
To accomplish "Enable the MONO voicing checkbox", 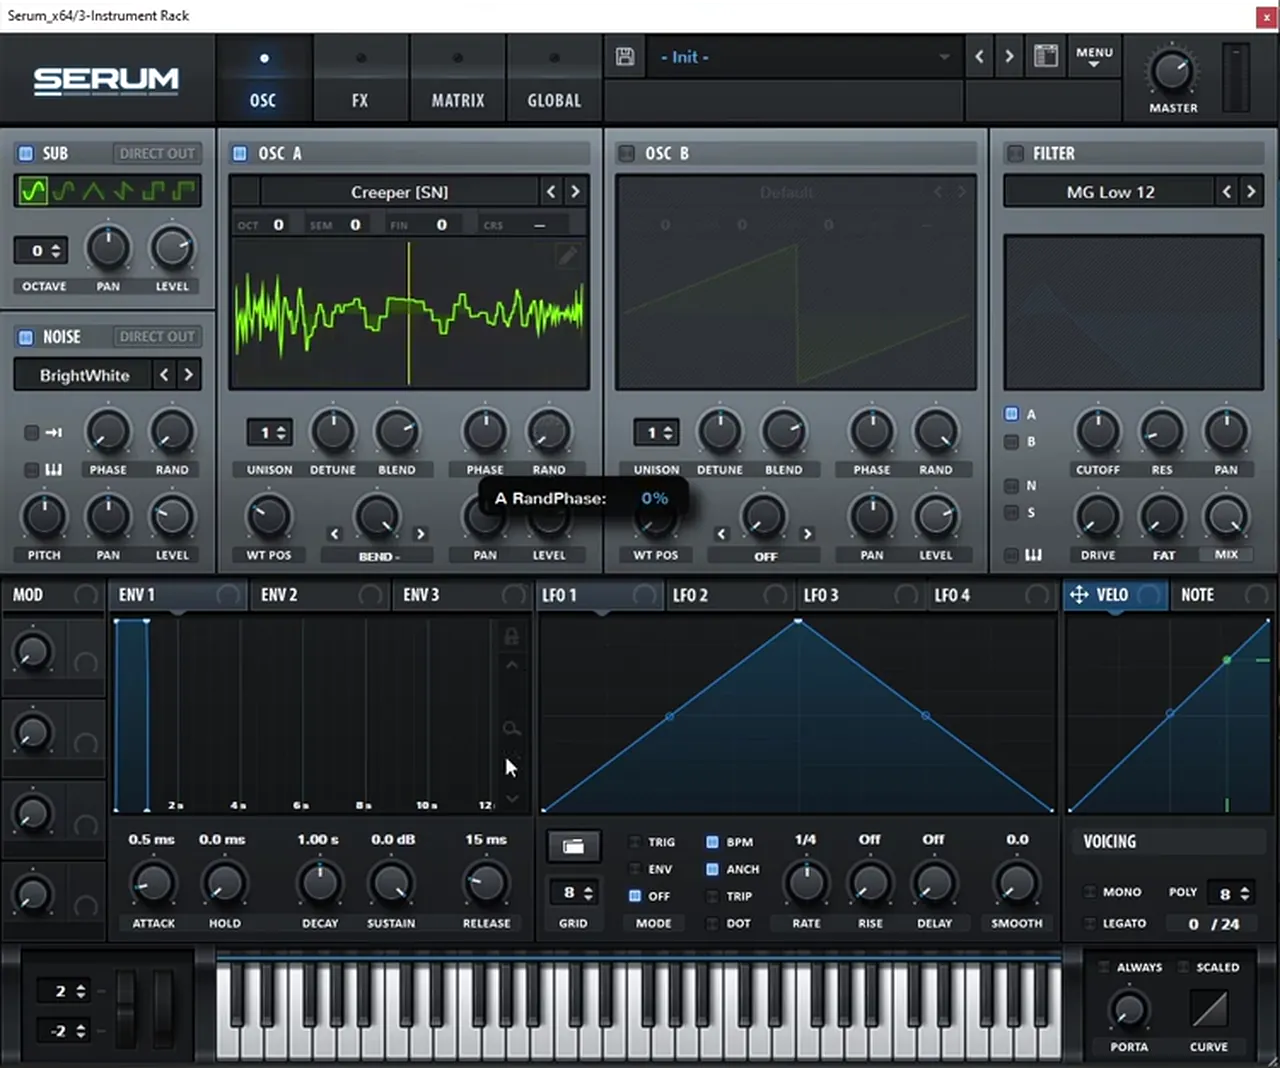I will coord(1090,891).
